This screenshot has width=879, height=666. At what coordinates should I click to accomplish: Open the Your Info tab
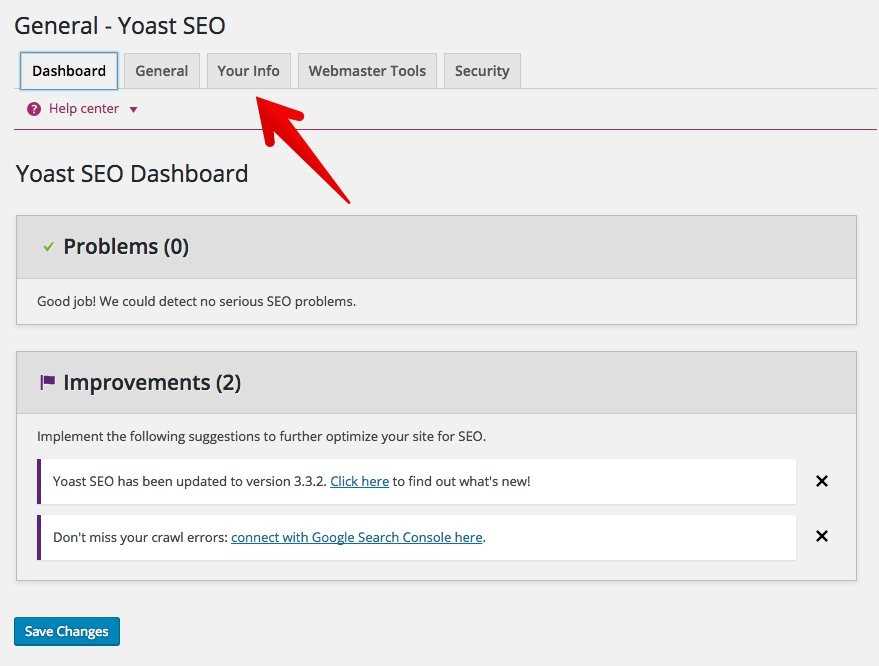248,70
